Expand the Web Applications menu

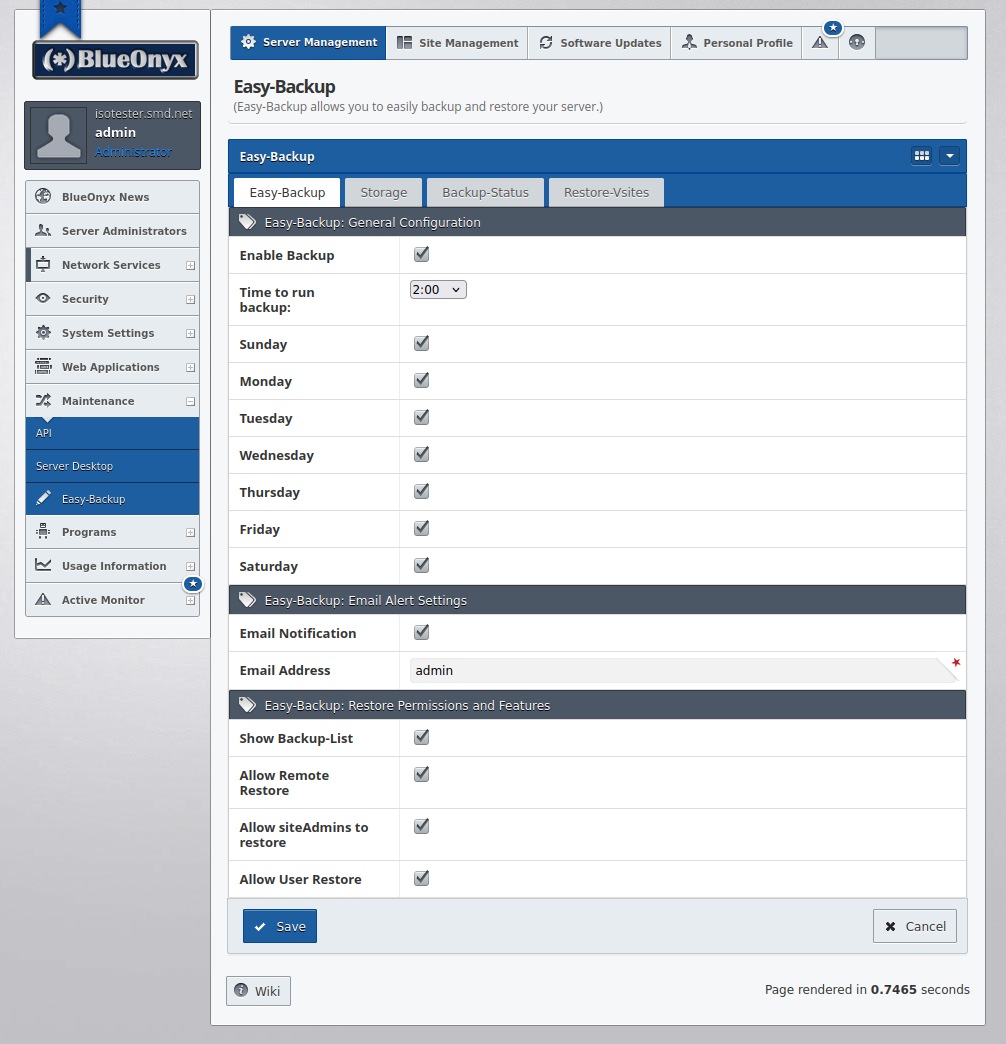click(190, 368)
